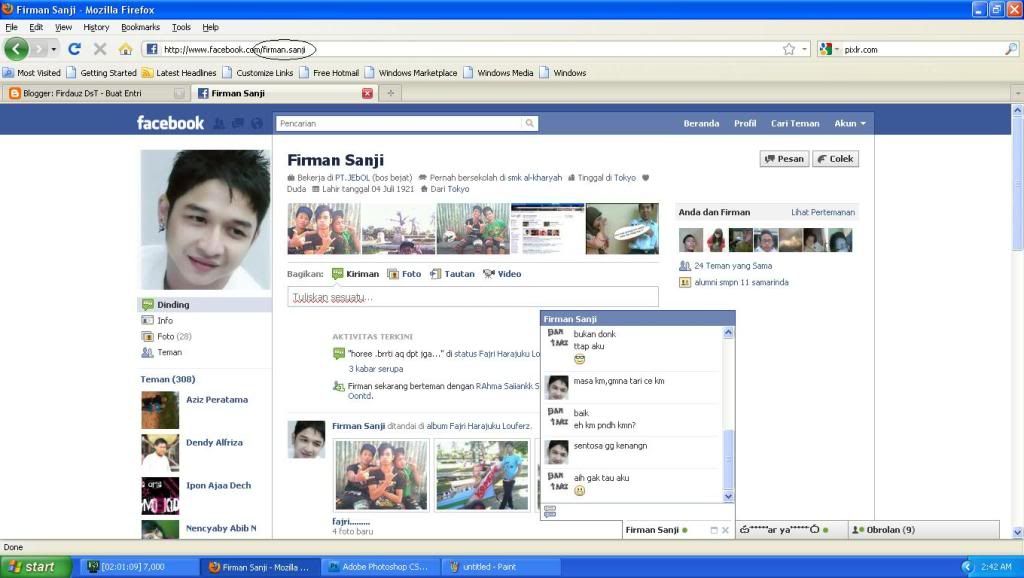This screenshot has width=1024, height=578.
Task: Open friend Aziz Peratama's profile
Action: pos(217,400)
